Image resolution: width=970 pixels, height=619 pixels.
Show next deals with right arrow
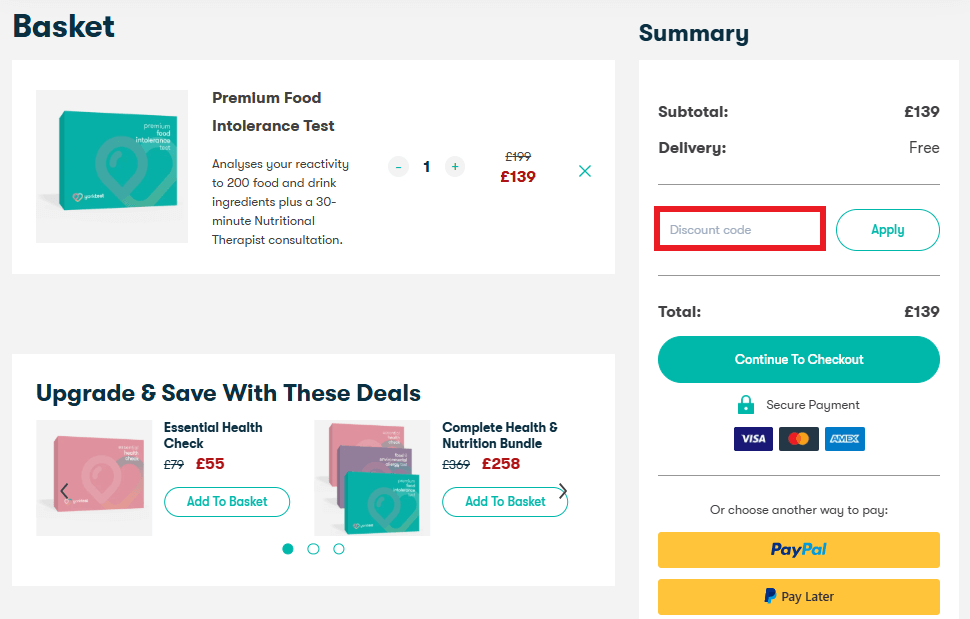pos(563,491)
